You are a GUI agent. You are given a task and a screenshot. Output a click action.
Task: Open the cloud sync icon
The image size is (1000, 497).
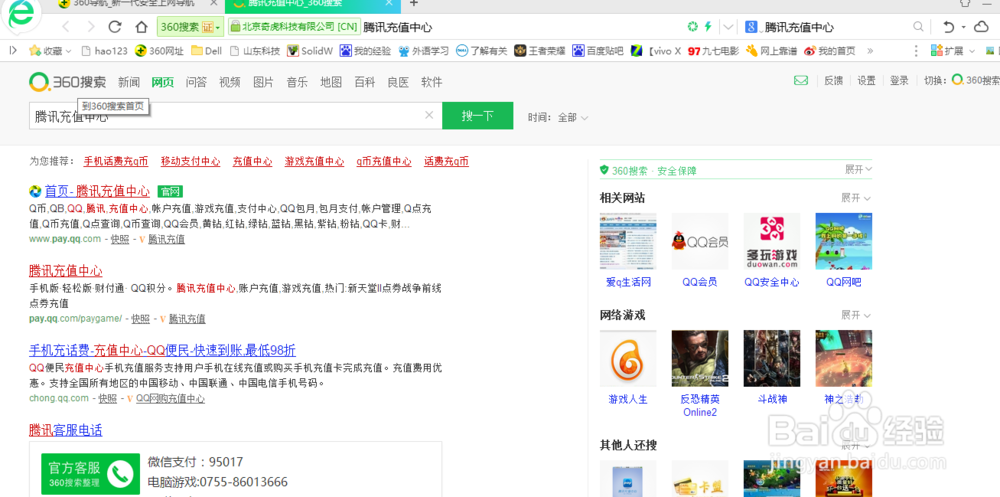pos(981,27)
